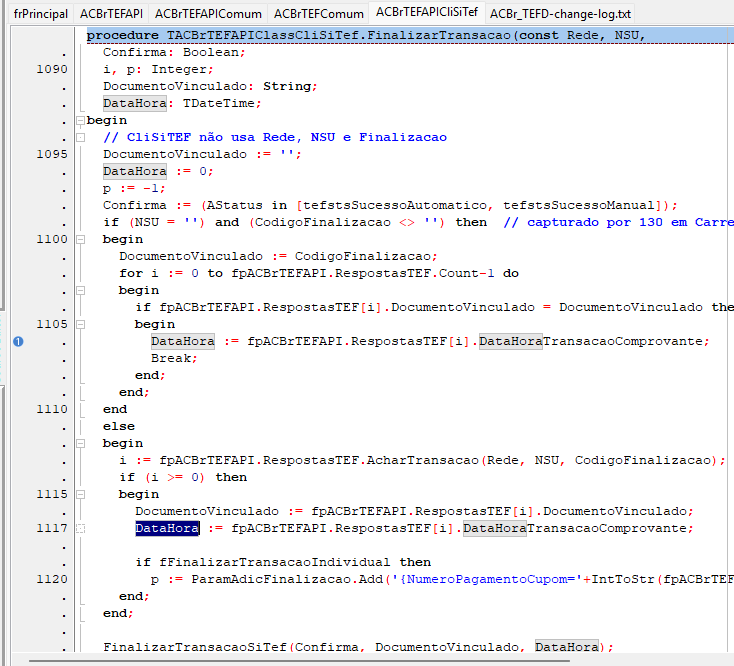Click the procedure FinalizarTransacao header line
Viewport: 734px width, 666px height.
366,36
